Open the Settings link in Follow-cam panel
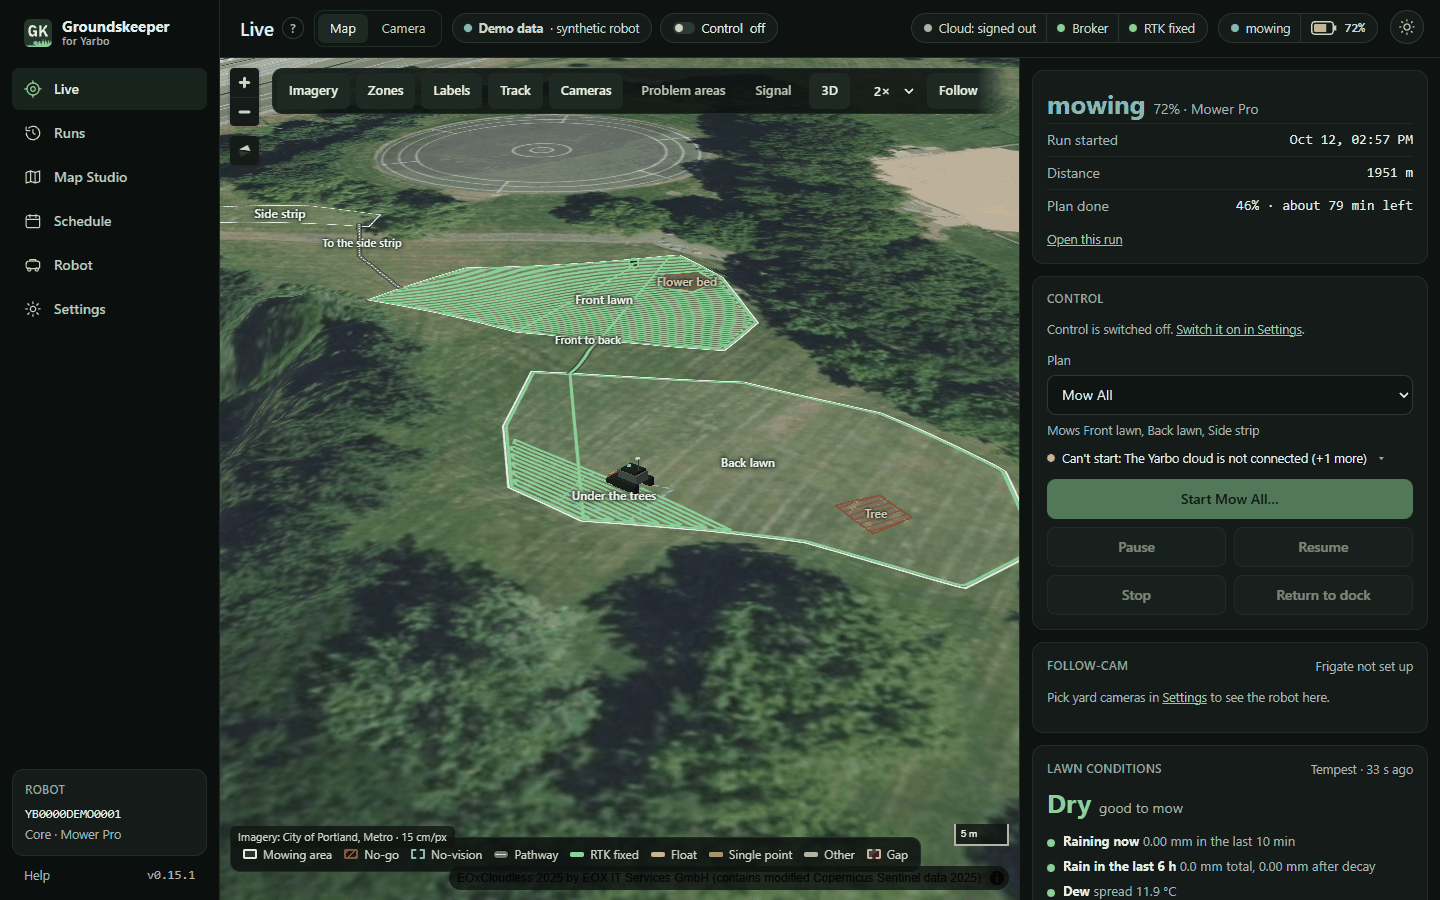1440x900 pixels. coord(1184,698)
